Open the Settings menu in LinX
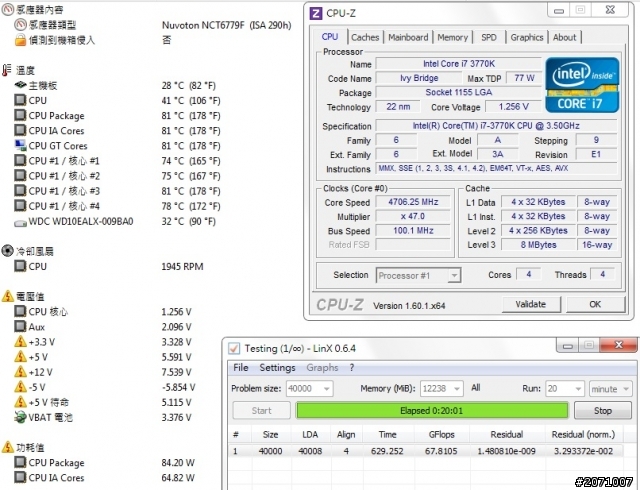 (x=278, y=368)
